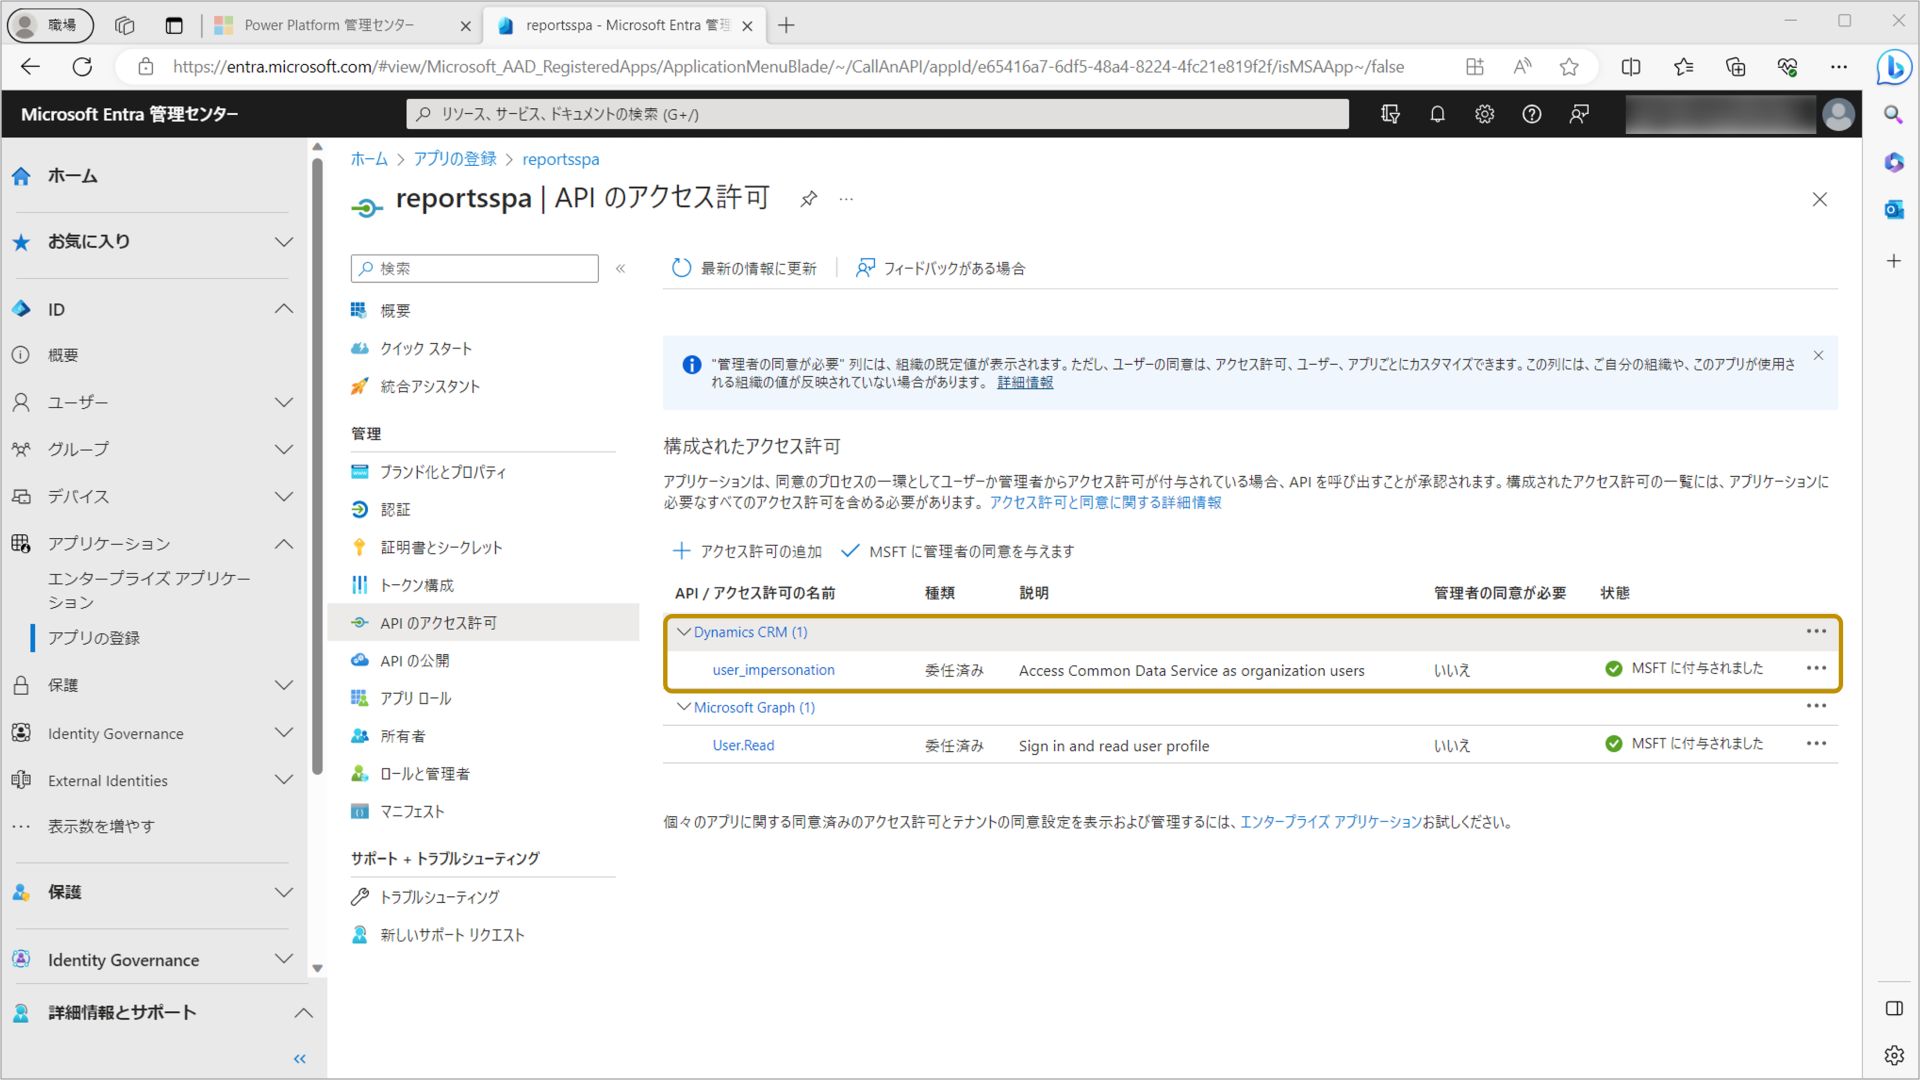
Task: Open Edge collections icon
Action: [x=1735, y=67]
